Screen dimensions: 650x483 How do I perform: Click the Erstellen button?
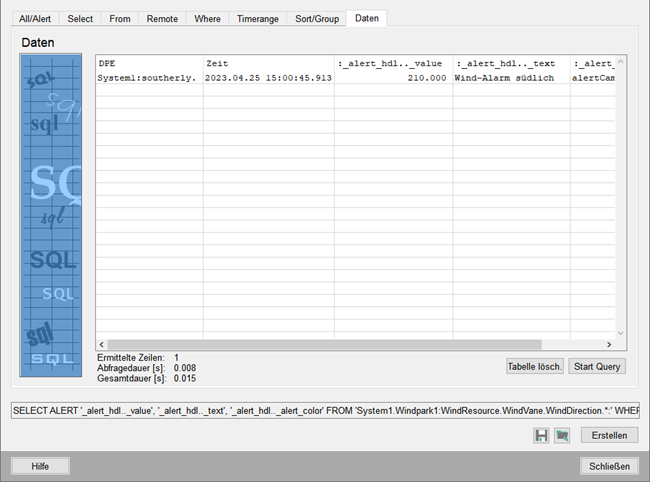click(x=609, y=435)
